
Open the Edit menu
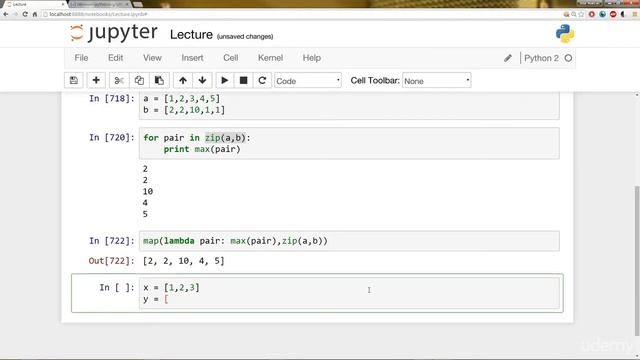coord(116,58)
